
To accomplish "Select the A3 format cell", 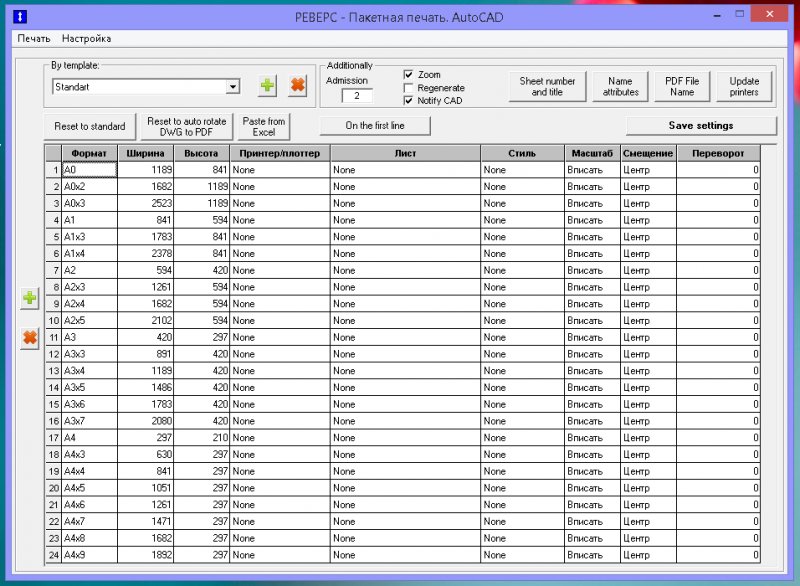I will (90, 338).
